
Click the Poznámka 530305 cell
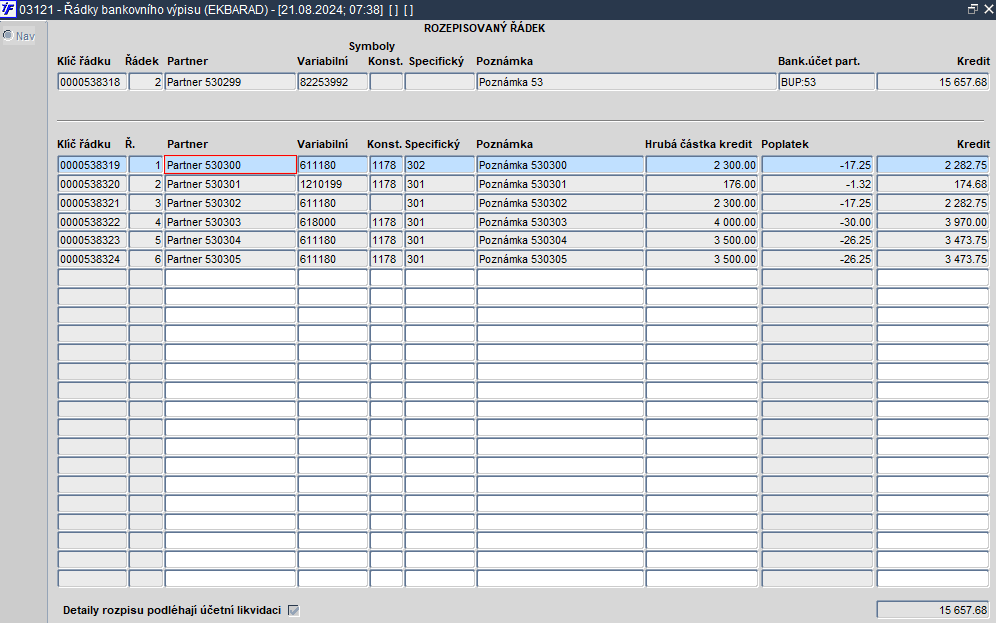pos(560,259)
